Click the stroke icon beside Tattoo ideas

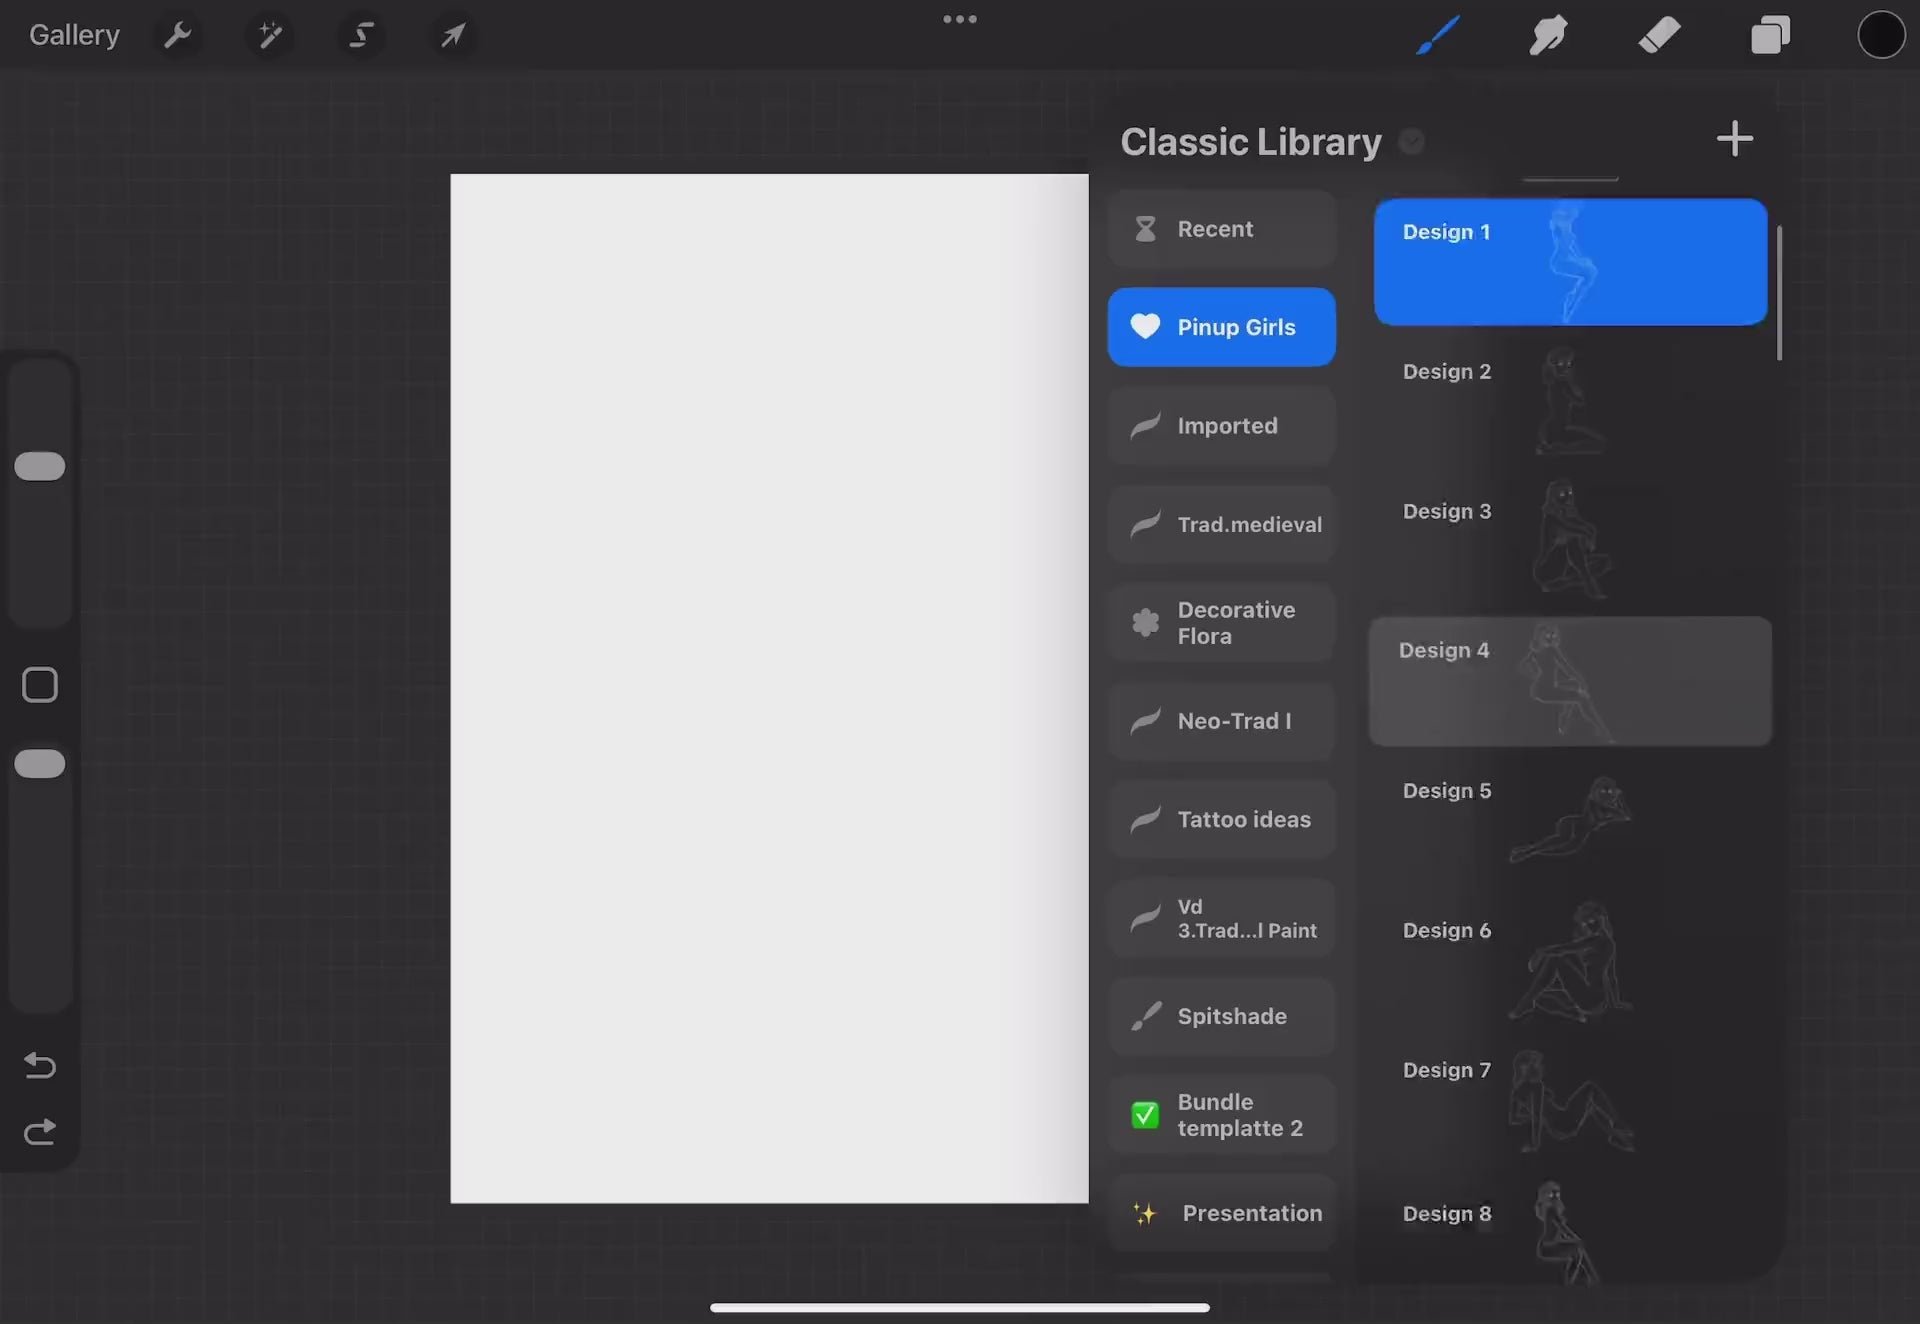click(x=1145, y=819)
